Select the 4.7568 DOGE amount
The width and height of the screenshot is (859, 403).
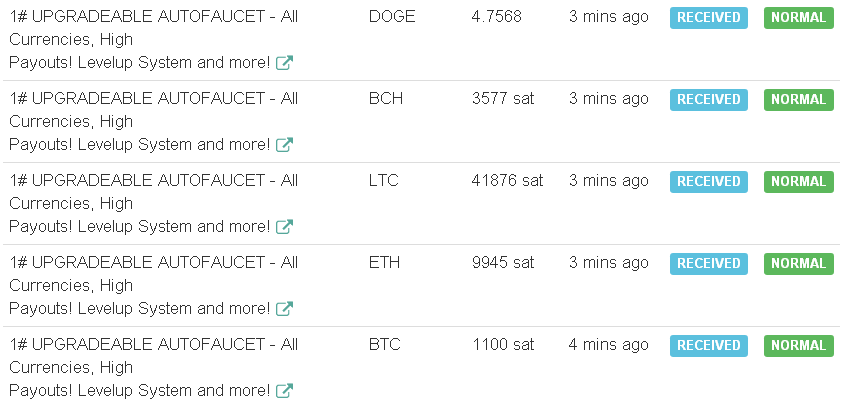coord(496,17)
